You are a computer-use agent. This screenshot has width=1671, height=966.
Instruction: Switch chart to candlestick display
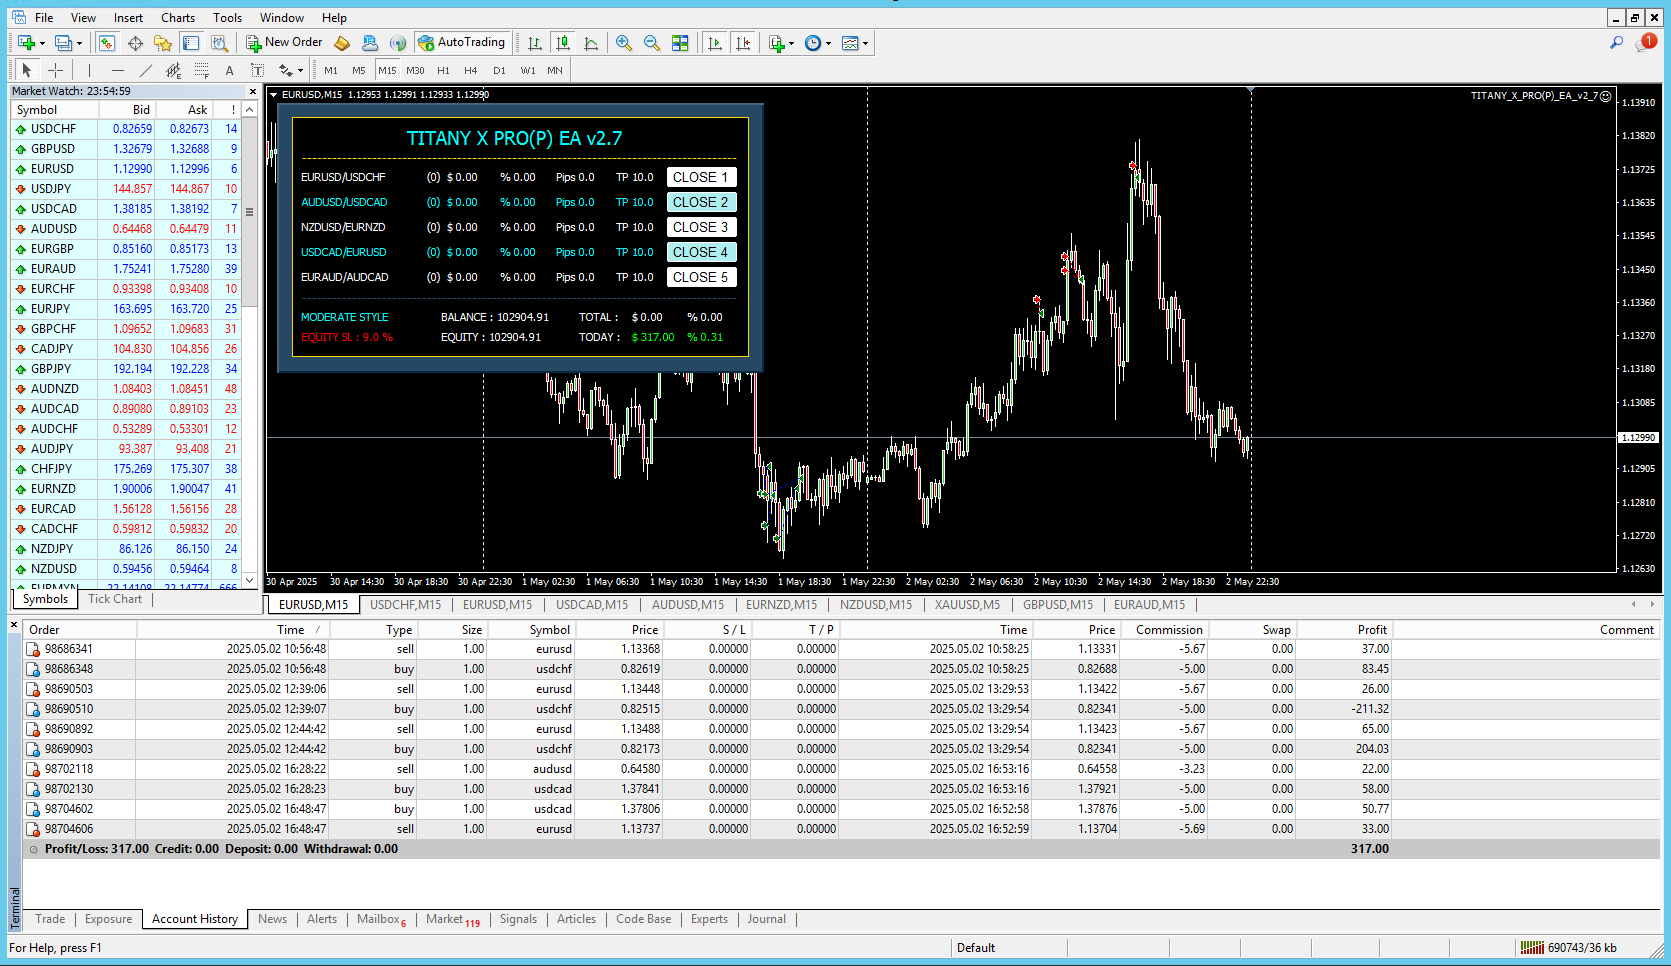coord(563,43)
